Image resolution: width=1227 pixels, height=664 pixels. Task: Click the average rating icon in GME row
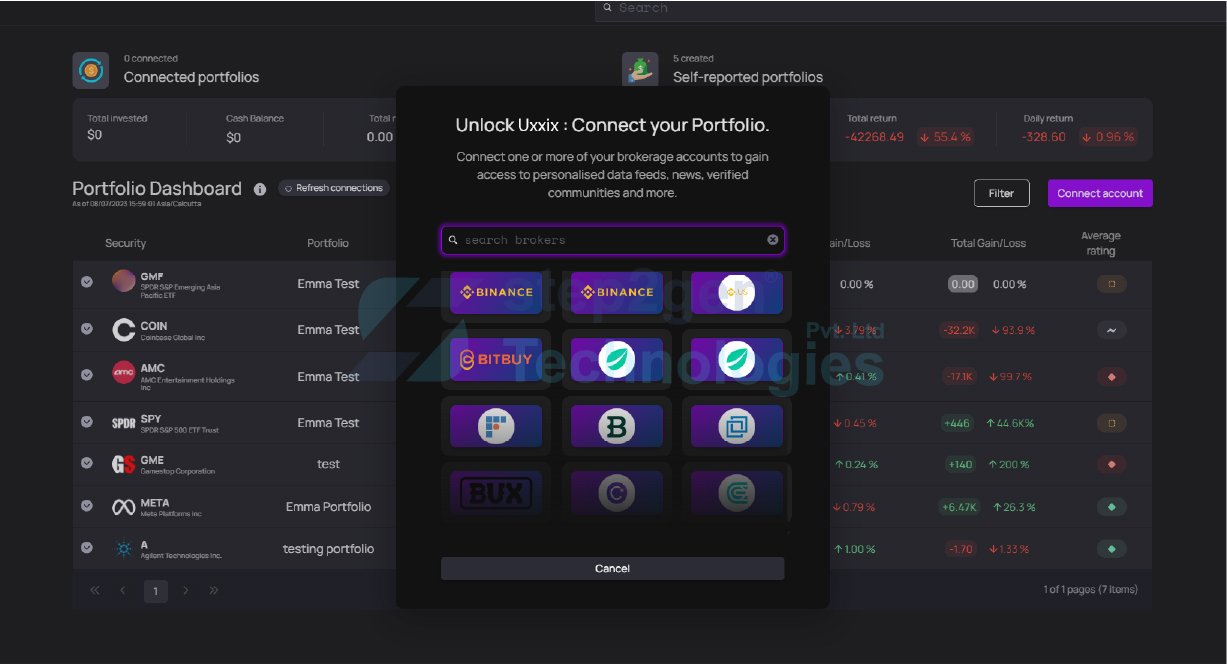tap(1111, 464)
